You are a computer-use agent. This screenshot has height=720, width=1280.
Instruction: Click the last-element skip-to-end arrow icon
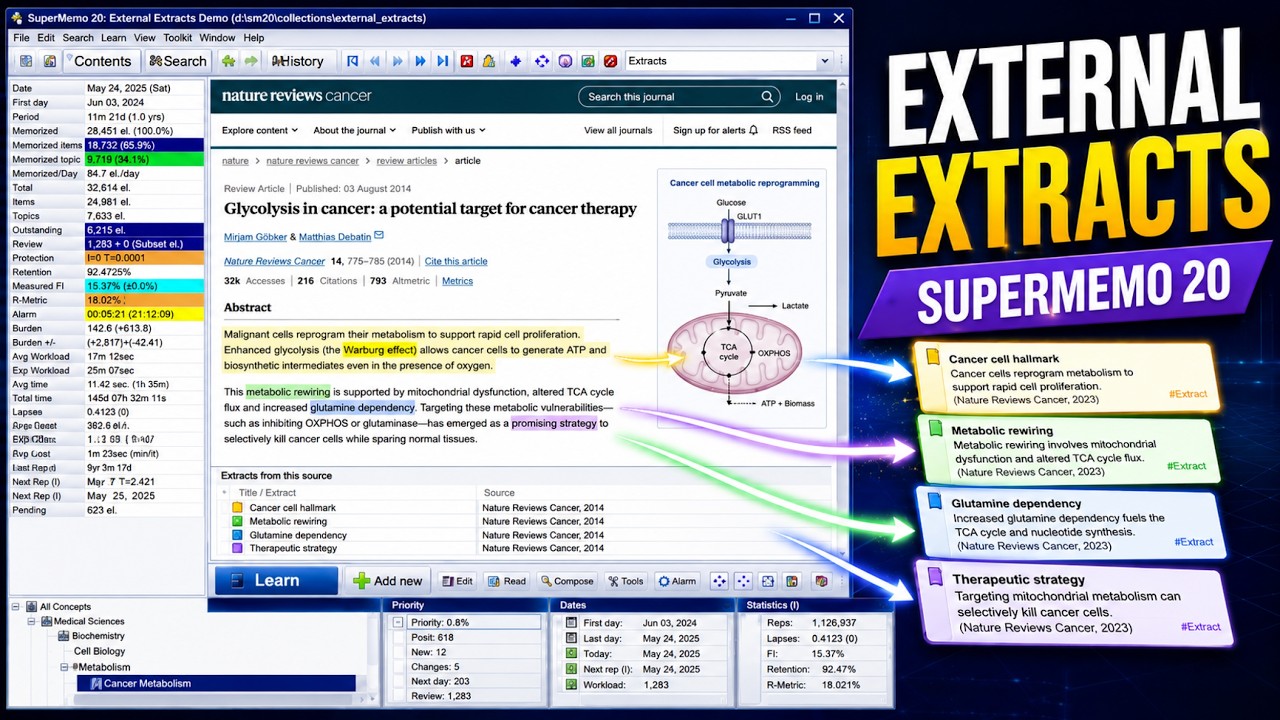tap(443, 61)
